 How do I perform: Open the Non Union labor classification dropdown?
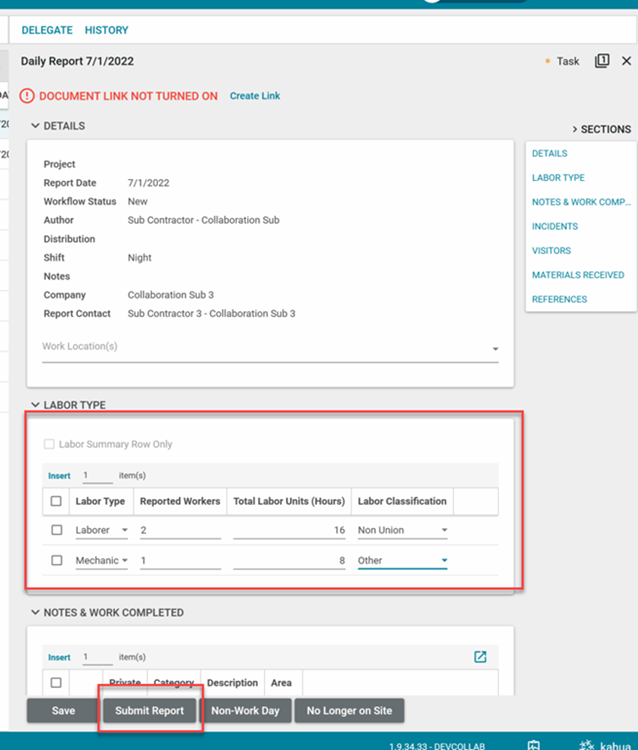[443, 531]
